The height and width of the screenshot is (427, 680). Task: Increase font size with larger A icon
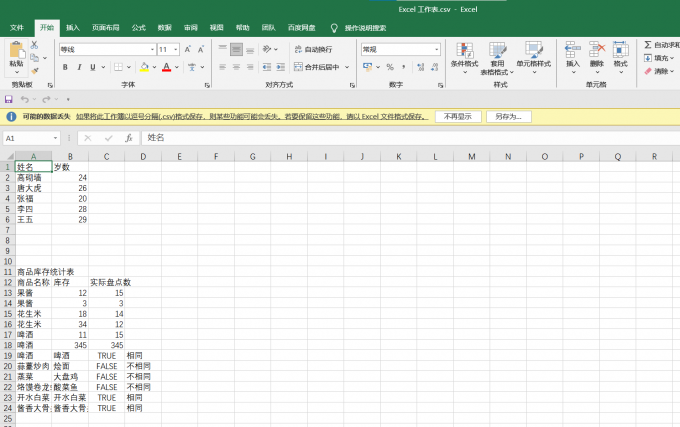[188, 49]
